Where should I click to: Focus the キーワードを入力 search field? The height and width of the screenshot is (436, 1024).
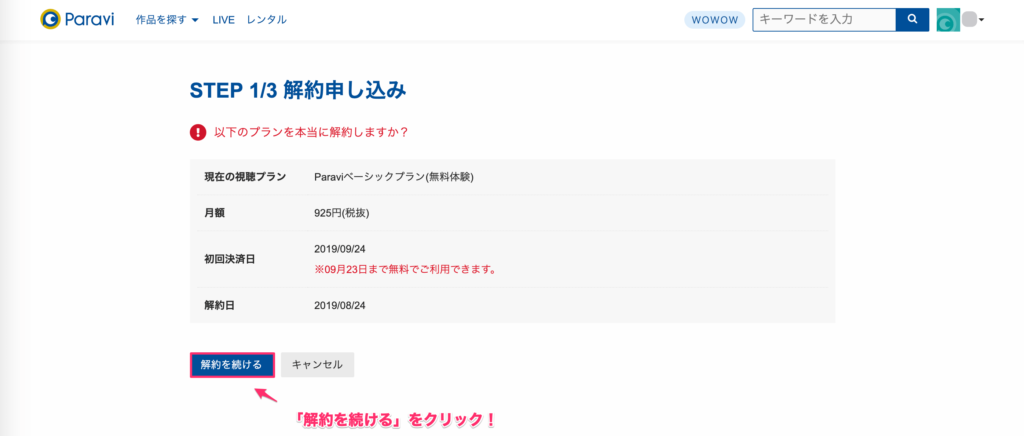click(824, 20)
